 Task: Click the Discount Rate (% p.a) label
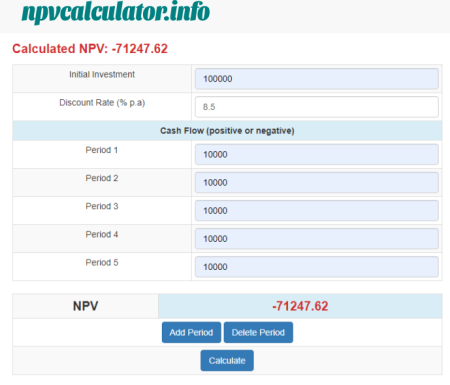[x=102, y=103]
